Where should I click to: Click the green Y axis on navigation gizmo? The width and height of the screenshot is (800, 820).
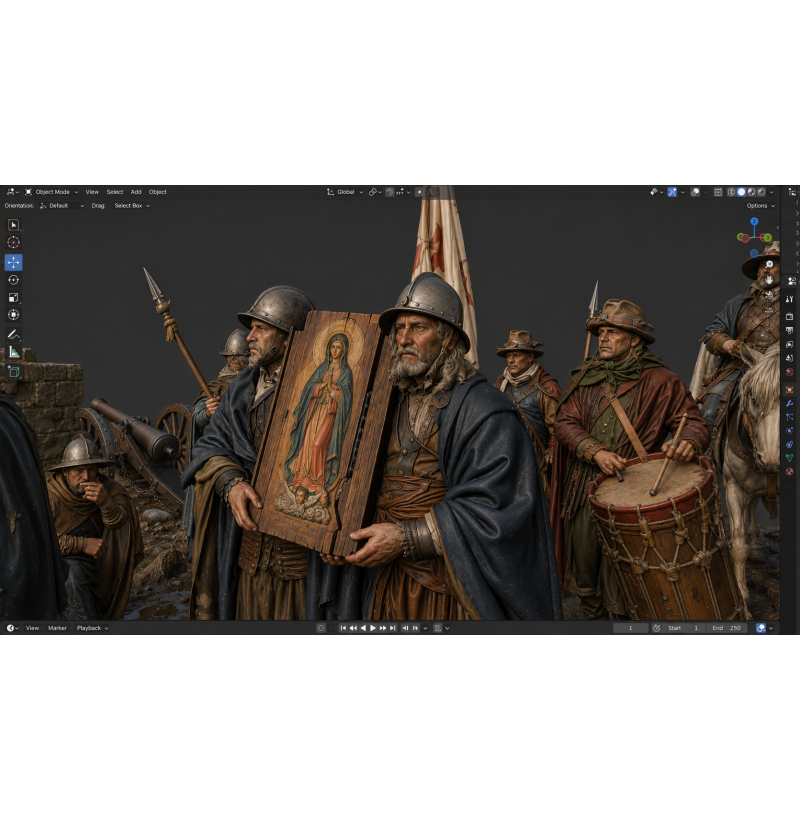point(767,238)
